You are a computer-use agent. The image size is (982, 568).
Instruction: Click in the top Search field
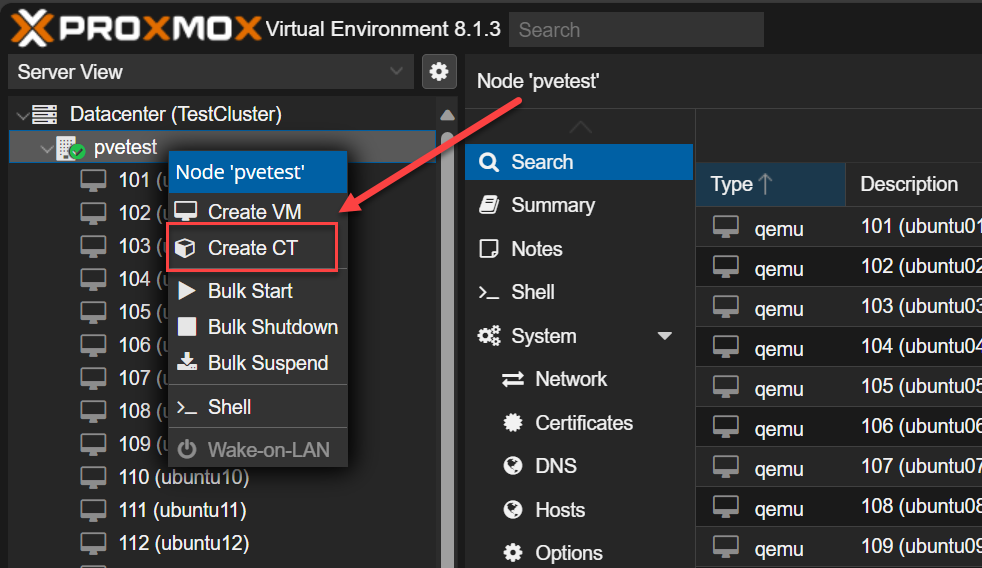[636, 30]
